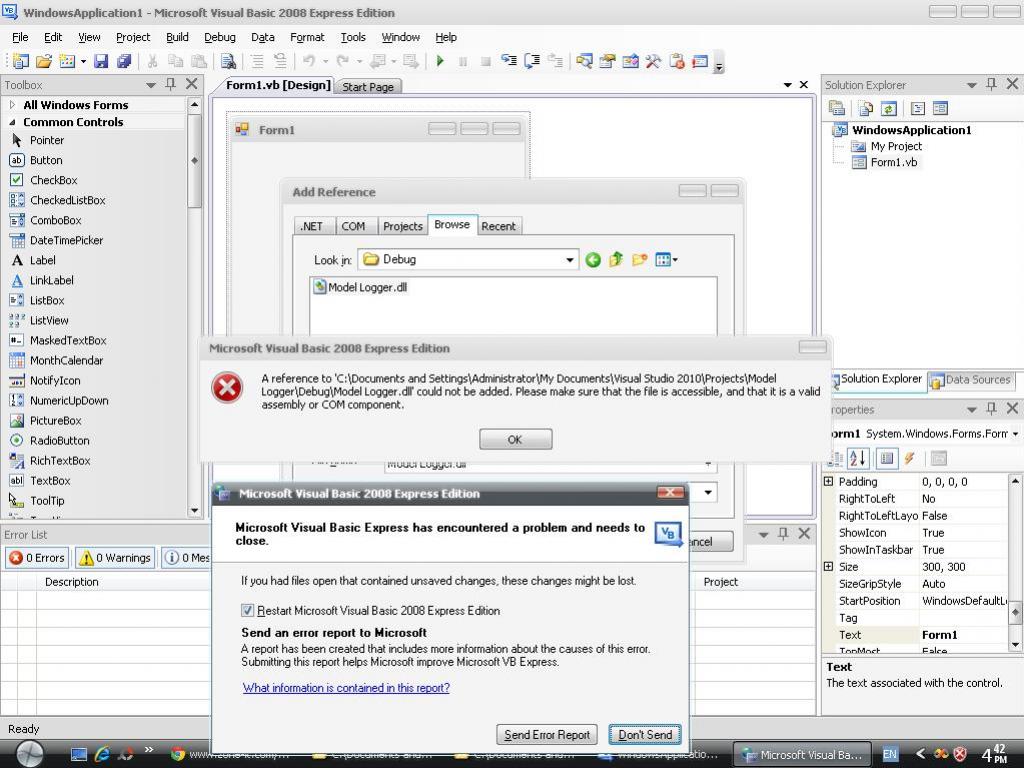
Task: Click the Send Error Report button
Action: [x=547, y=735]
